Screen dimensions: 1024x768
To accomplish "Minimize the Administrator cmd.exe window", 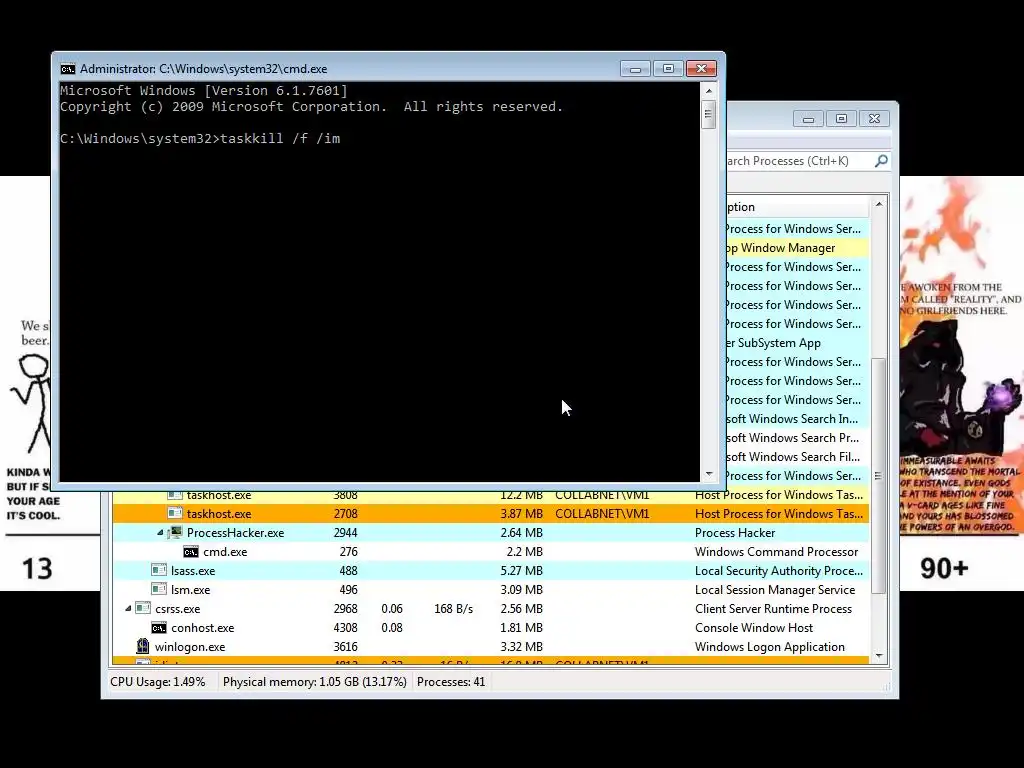I will [x=635, y=69].
